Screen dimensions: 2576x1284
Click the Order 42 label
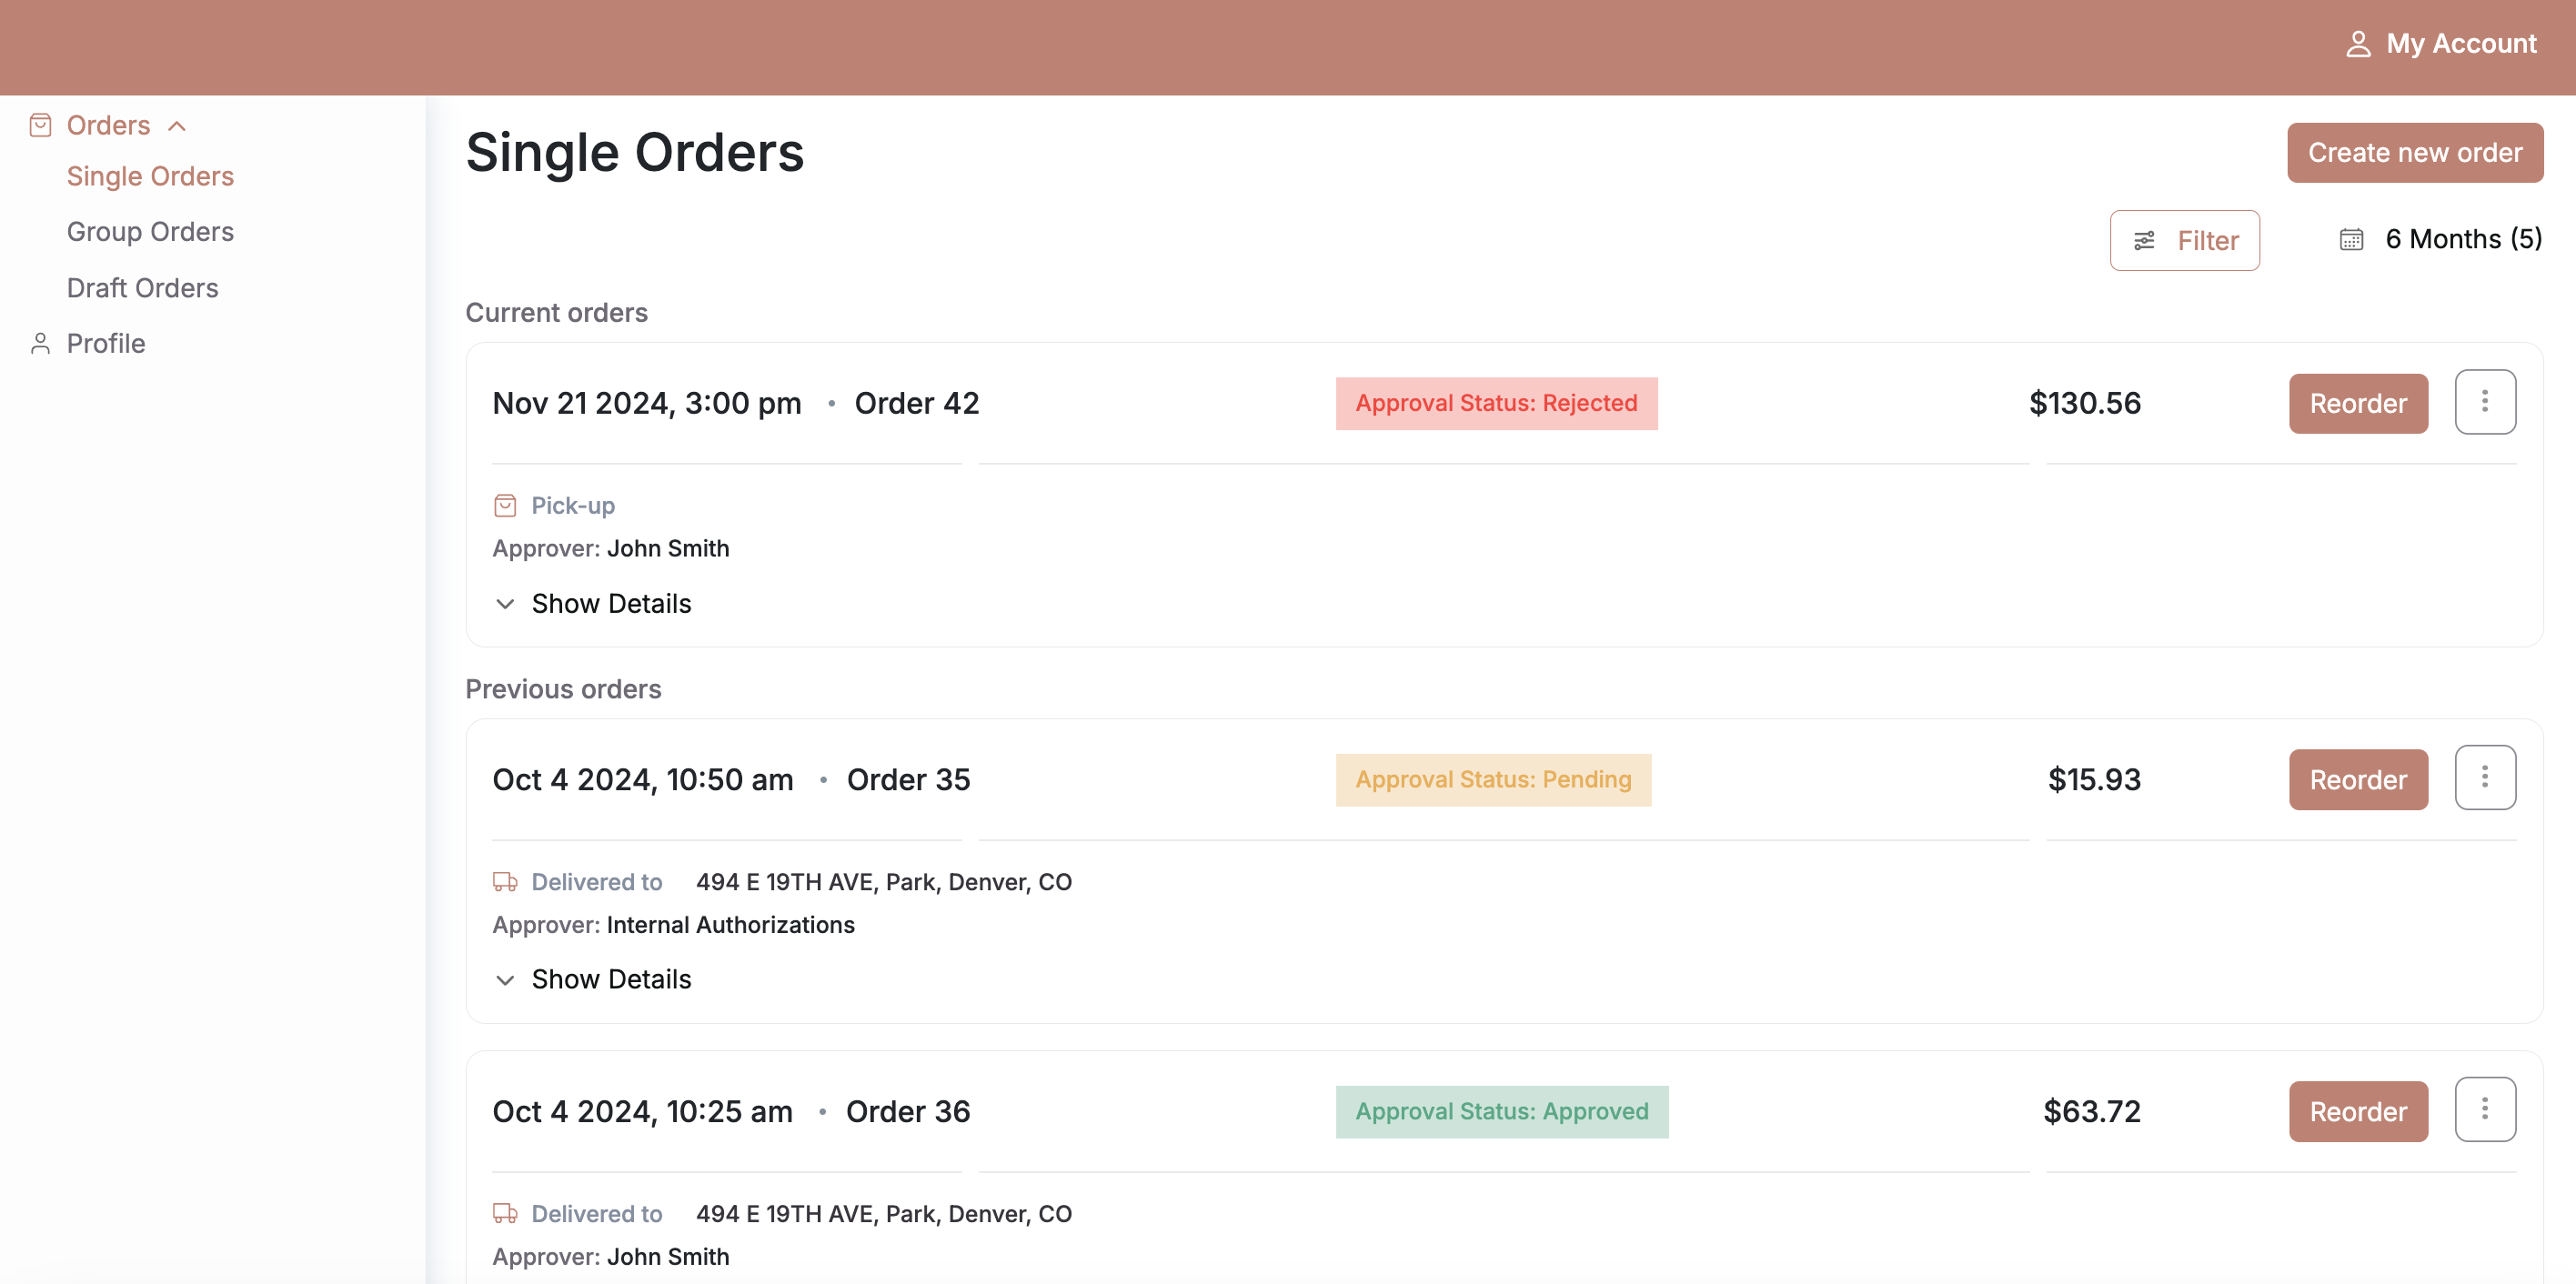pyautogui.click(x=917, y=403)
